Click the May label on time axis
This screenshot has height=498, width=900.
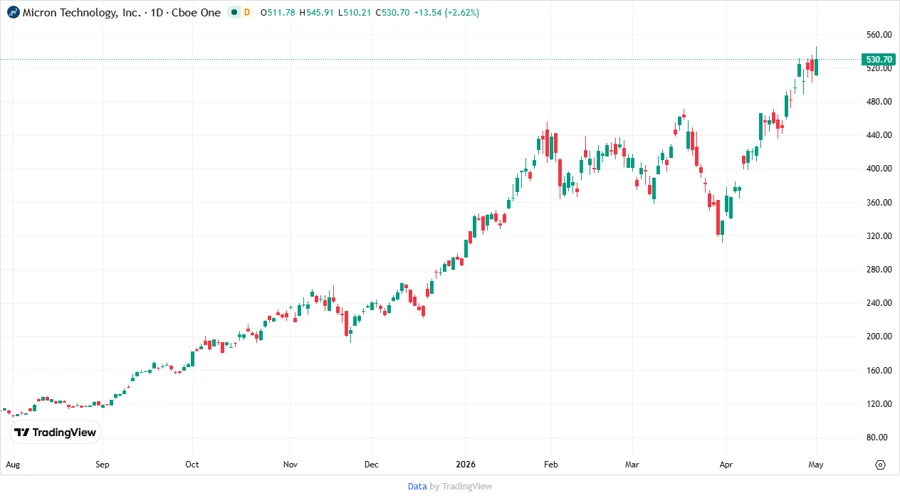pos(816,464)
